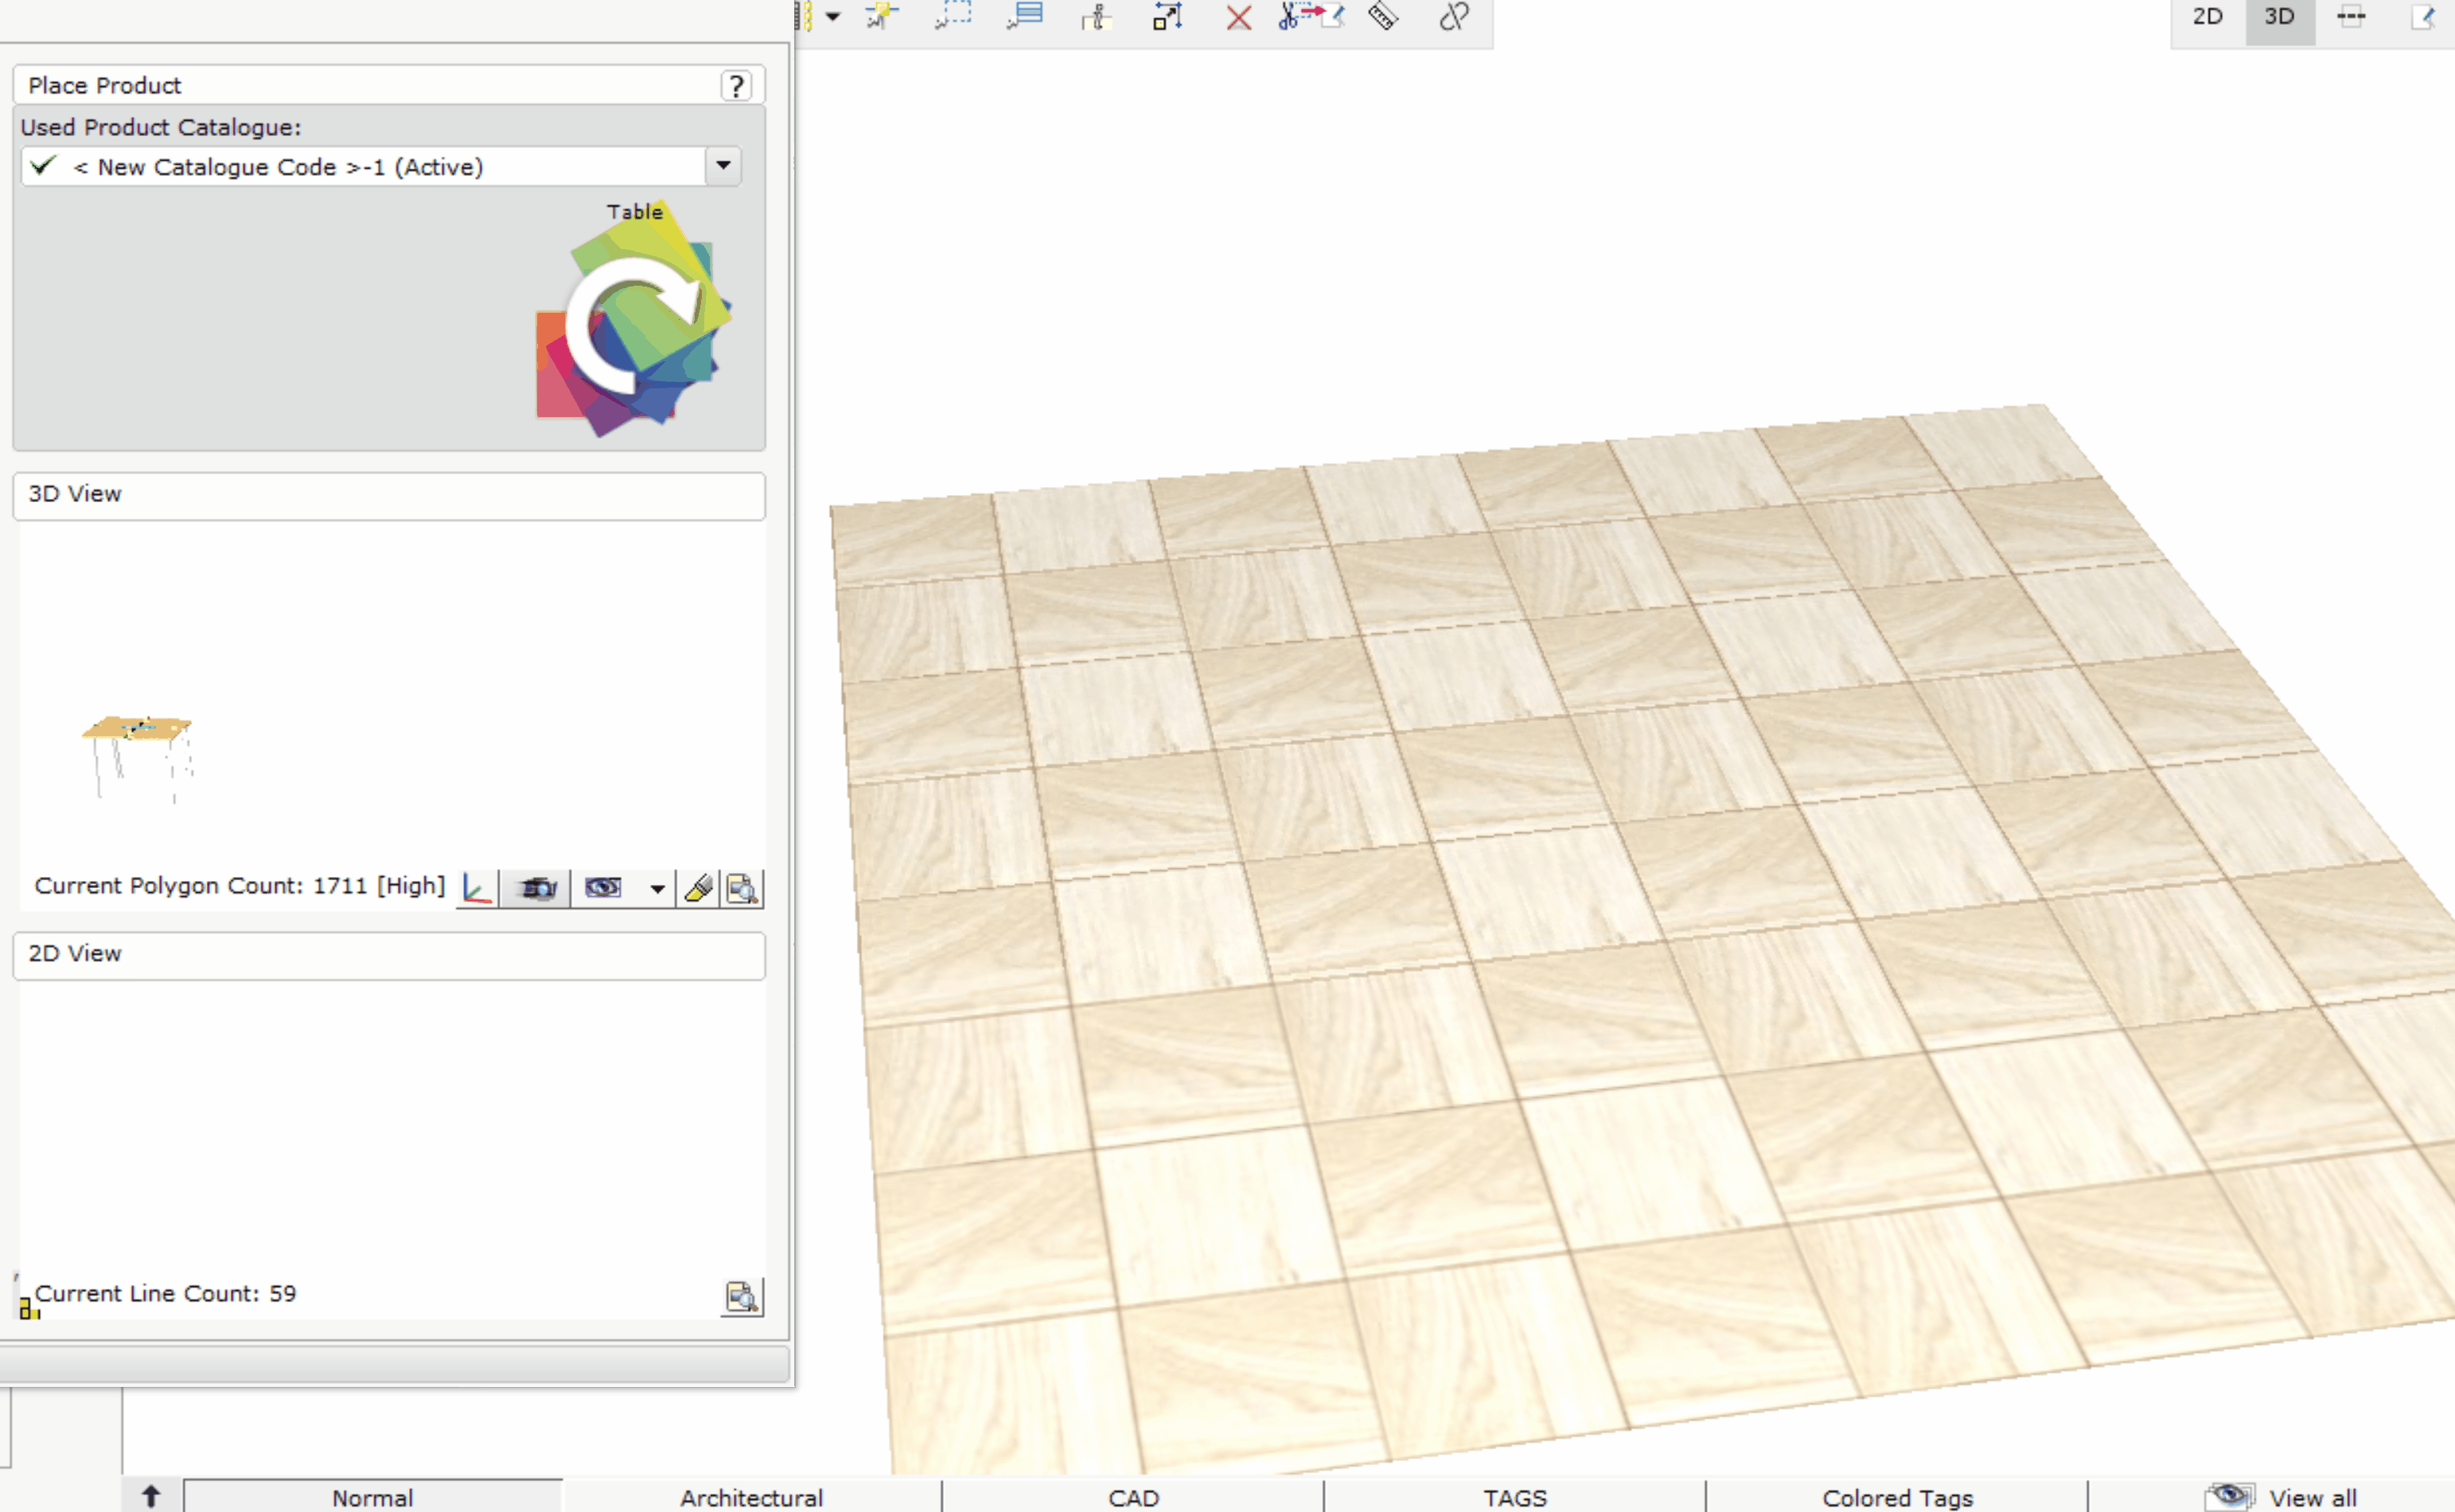
Task: Click the 3D View magnifier preview icon
Action: [742, 888]
